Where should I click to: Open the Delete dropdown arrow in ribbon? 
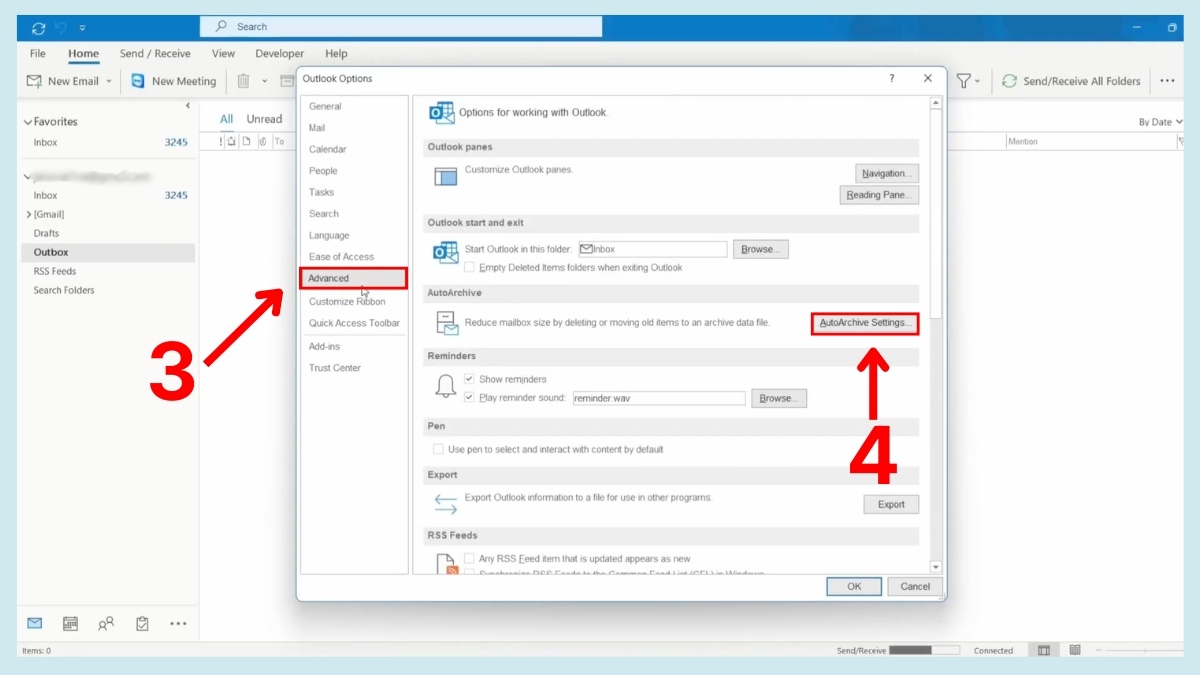point(265,81)
